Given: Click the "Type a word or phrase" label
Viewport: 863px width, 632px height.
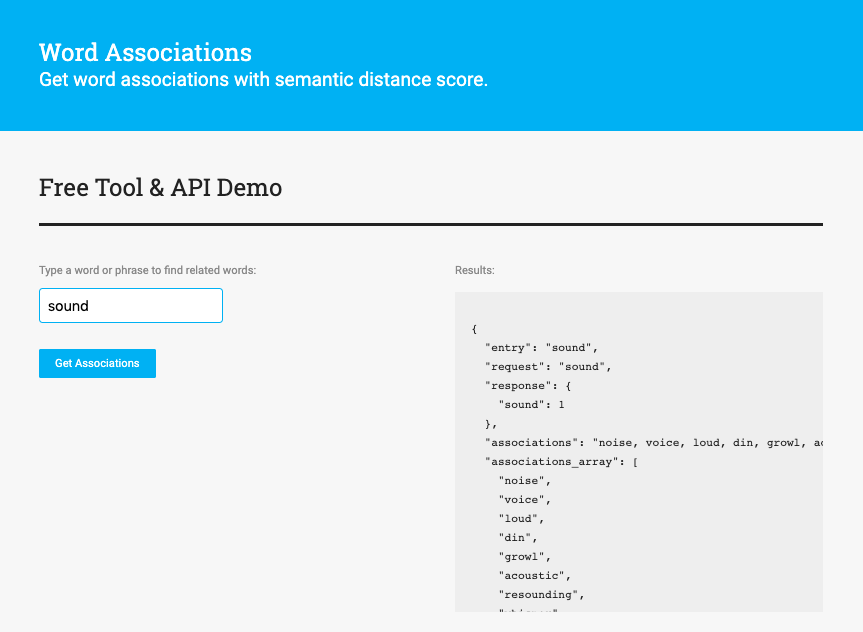Looking at the screenshot, I should click(x=147, y=270).
